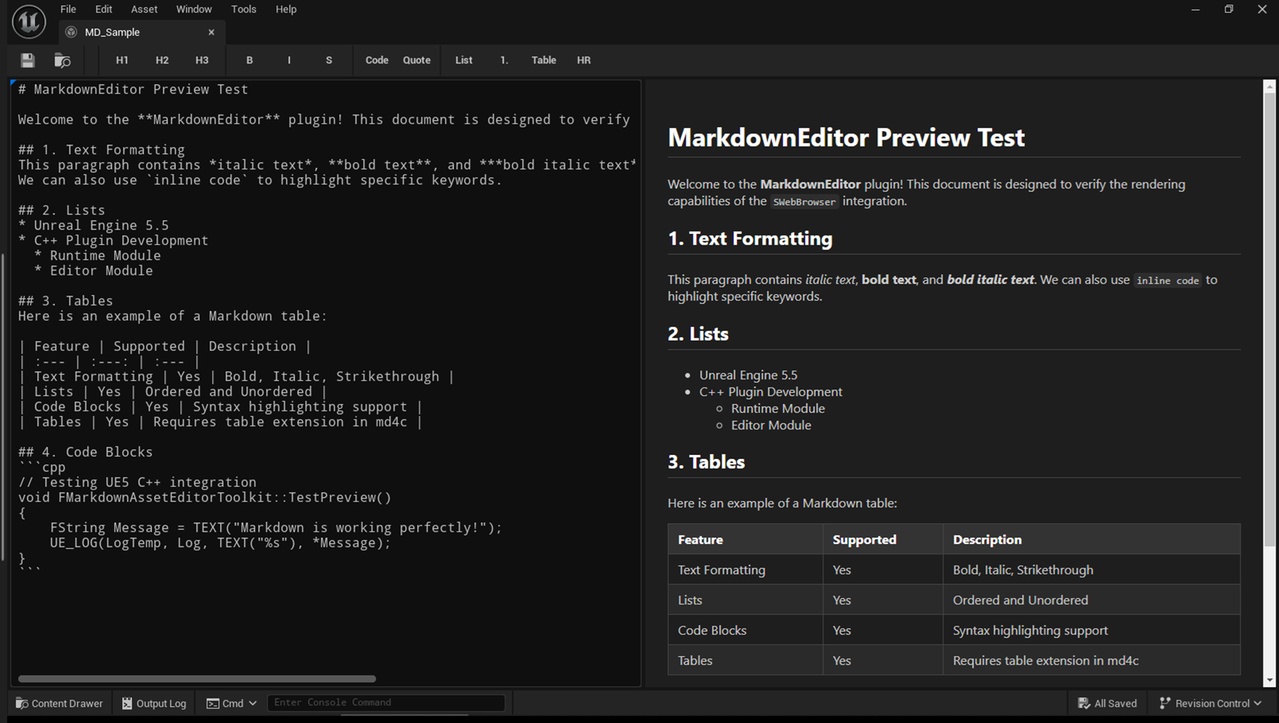Click preview bullet 'Editor Module'
The width and height of the screenshot is (1279, 723).
(x=771, y=425)
